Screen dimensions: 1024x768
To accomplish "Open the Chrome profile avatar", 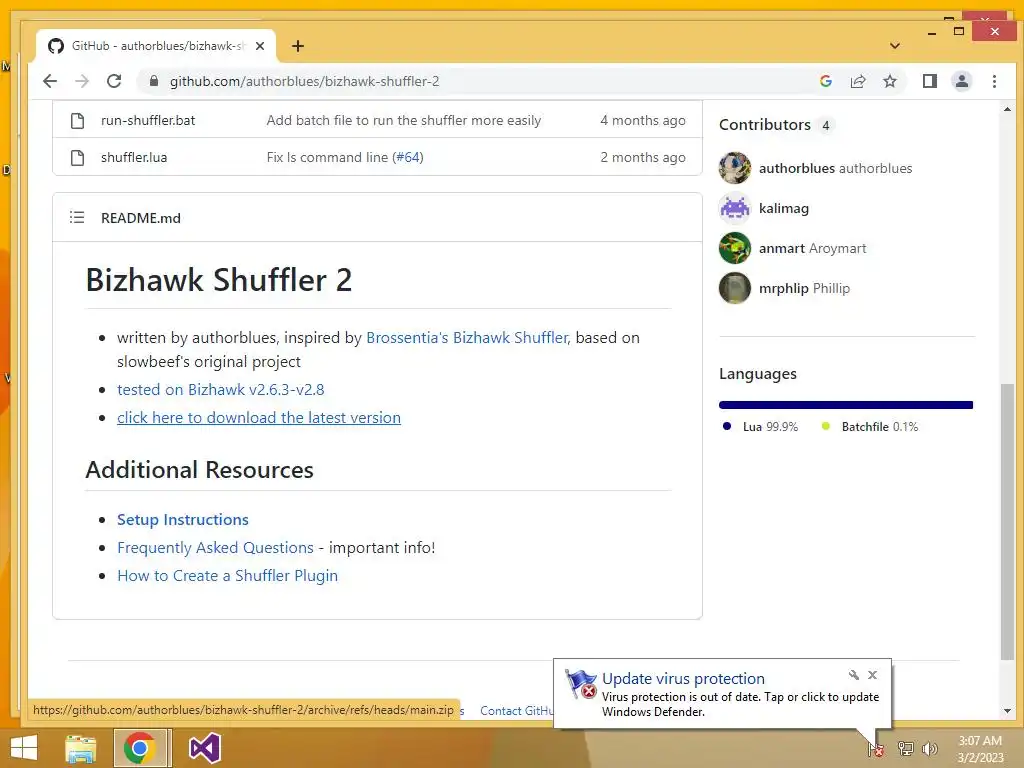I will (x=961, y=81).
